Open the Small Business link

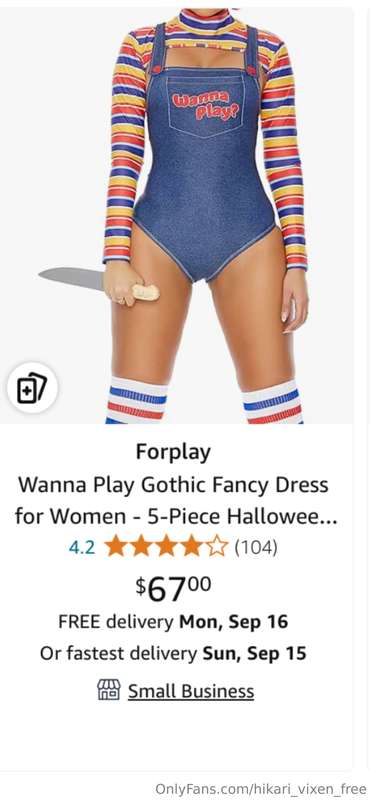(190, 691)
